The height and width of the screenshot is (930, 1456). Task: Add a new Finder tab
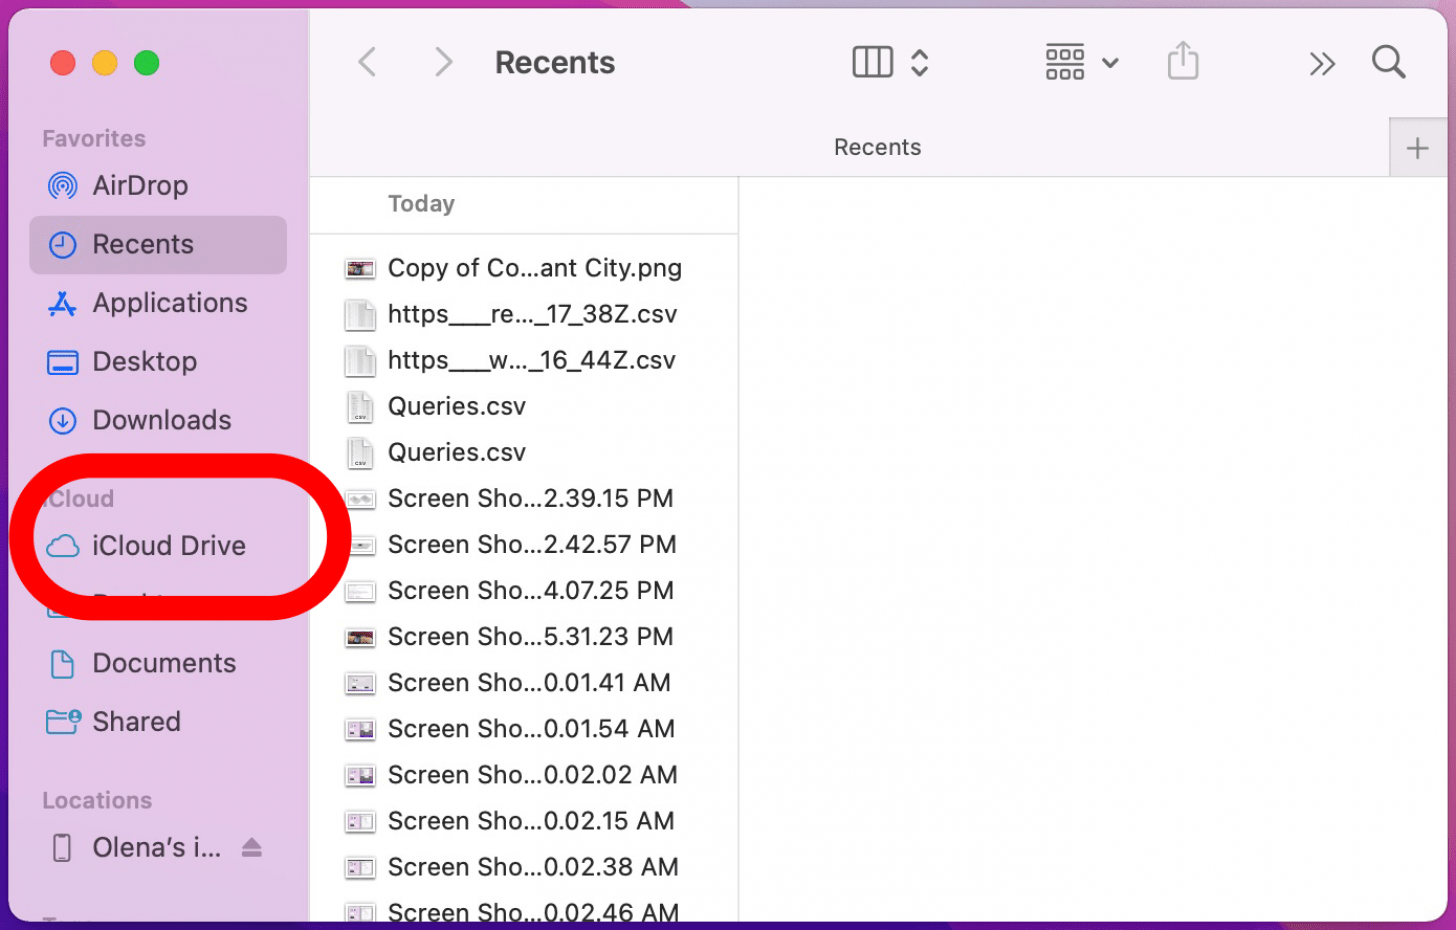1416,149
